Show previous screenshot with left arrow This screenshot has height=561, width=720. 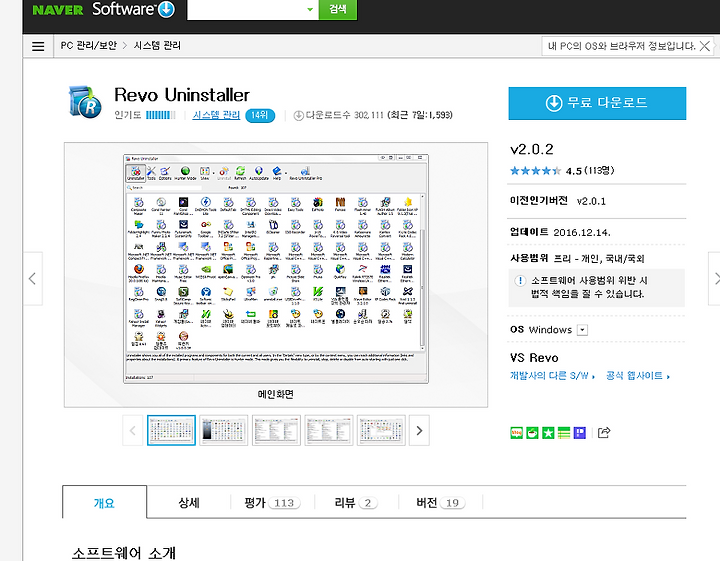pyautogui.click(x=32, y=278)
